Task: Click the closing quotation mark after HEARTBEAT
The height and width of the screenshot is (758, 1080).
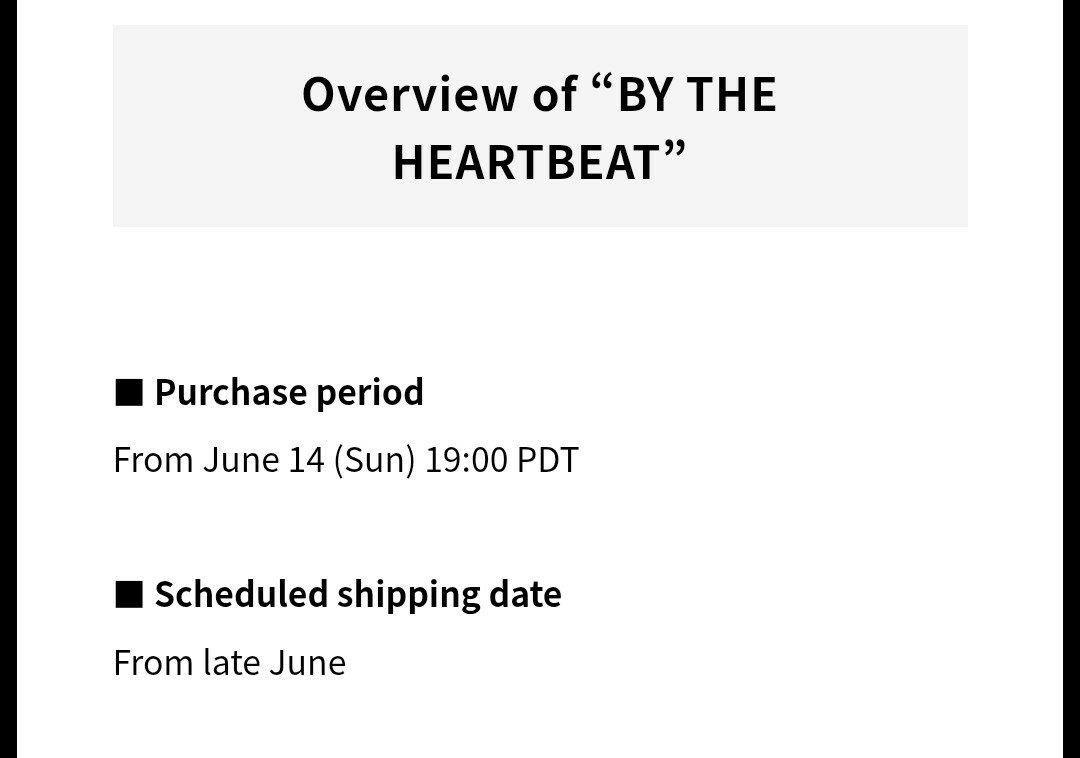Action: [x=676, y=151]
